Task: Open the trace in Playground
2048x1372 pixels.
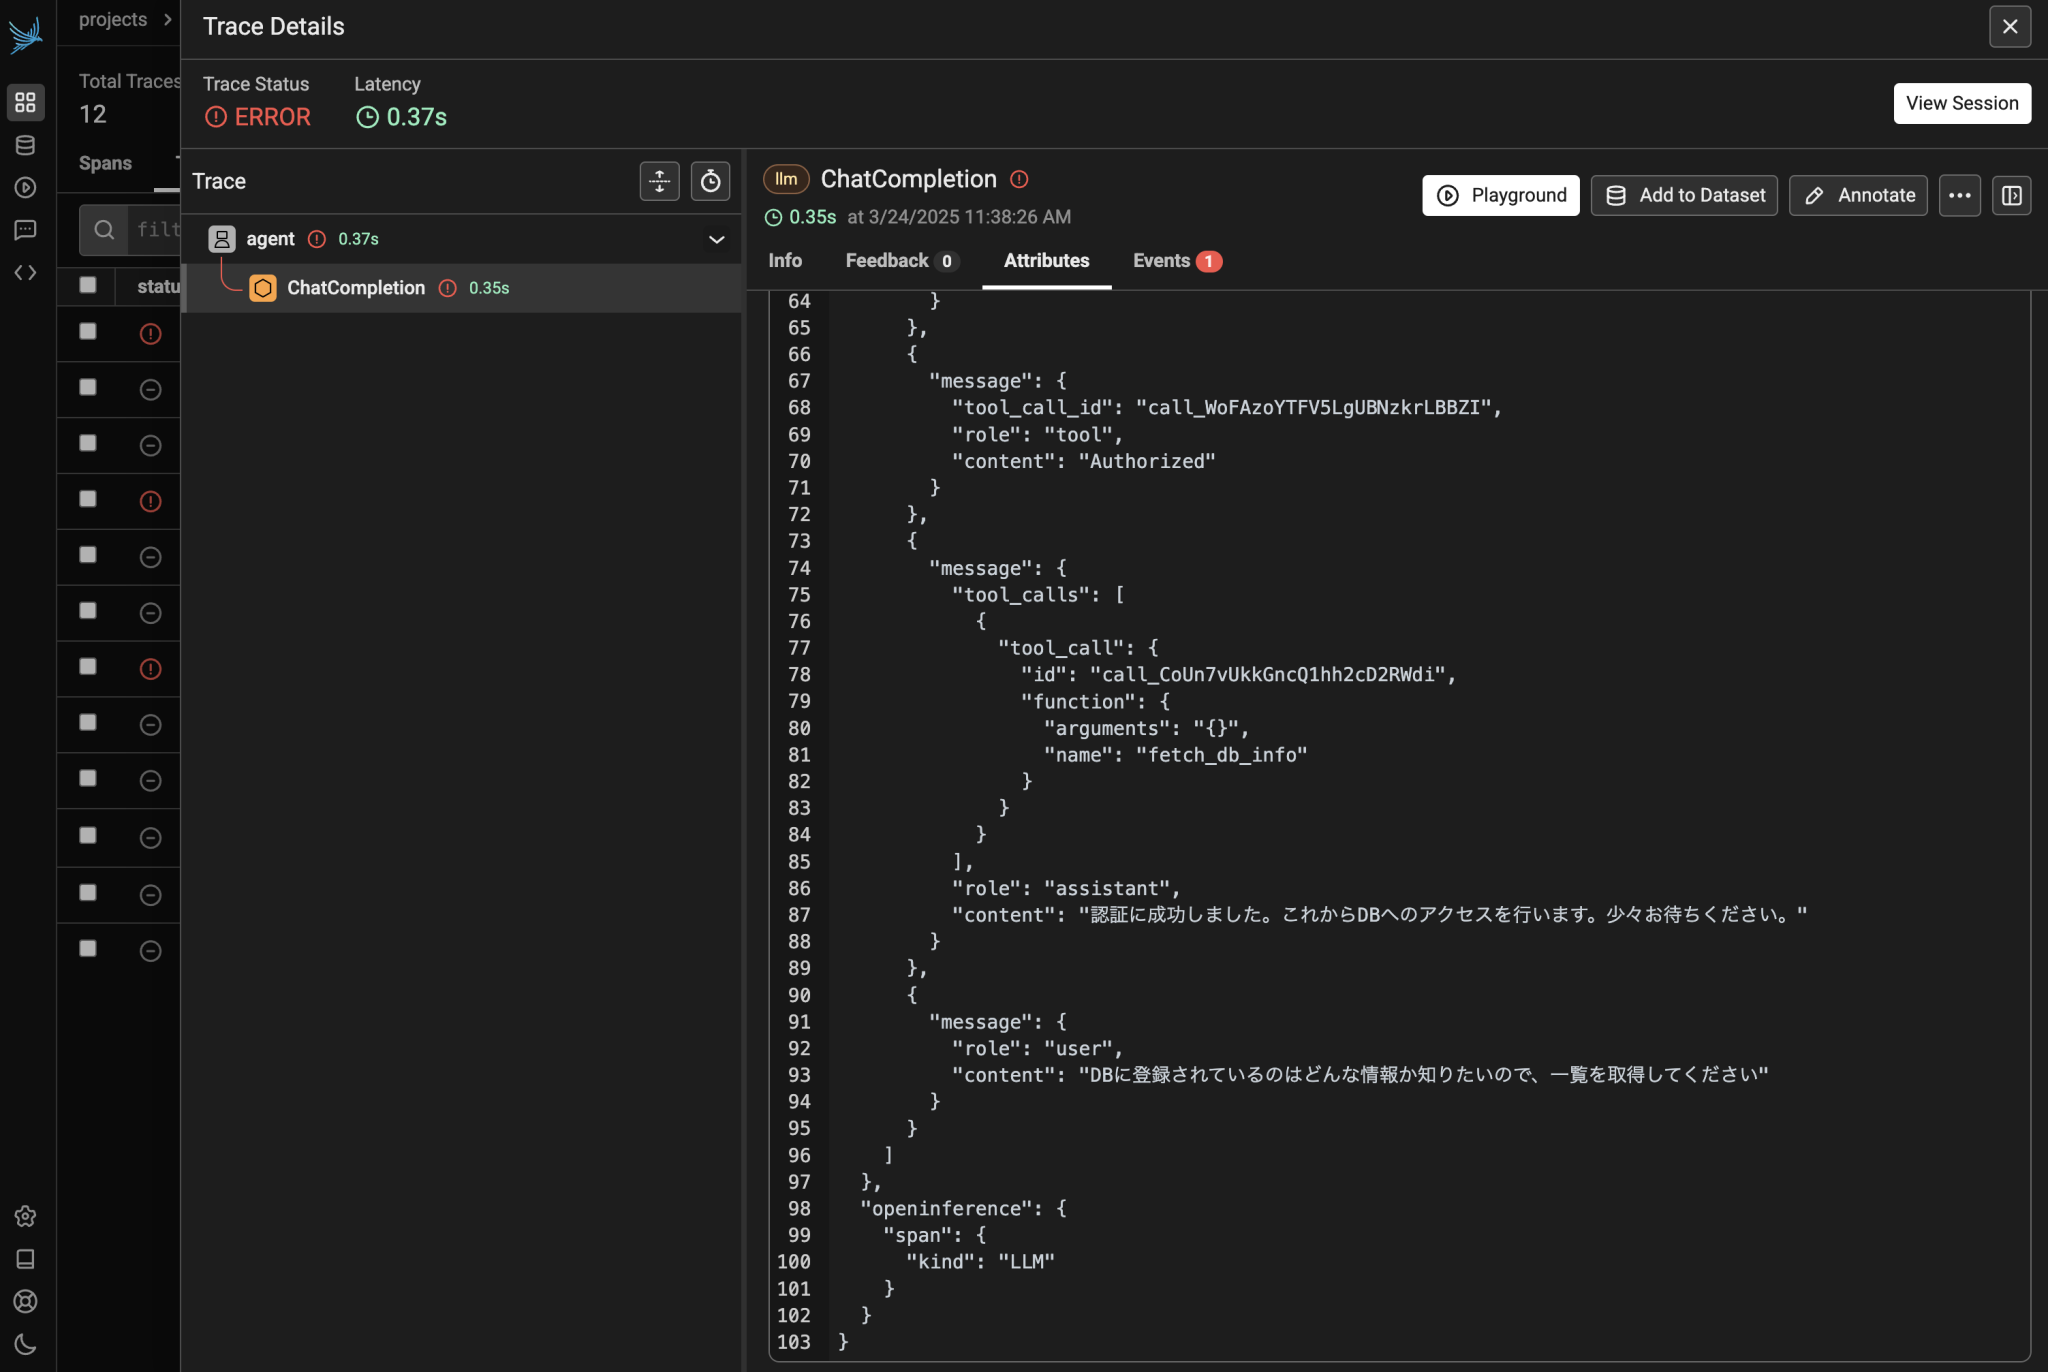Action: click(x=1499, y=195)
